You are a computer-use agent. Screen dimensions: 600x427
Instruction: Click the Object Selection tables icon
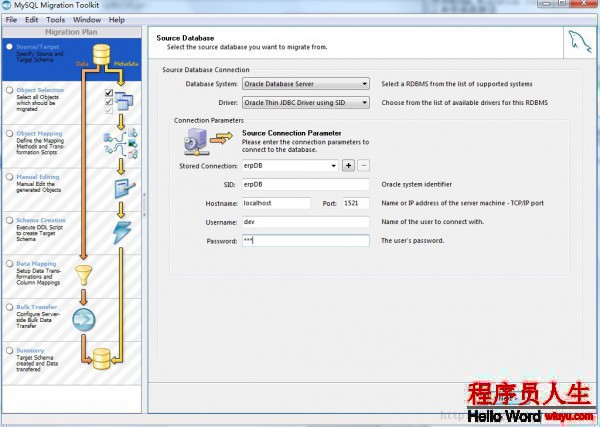pyautogui.click(x=124, y=101)
